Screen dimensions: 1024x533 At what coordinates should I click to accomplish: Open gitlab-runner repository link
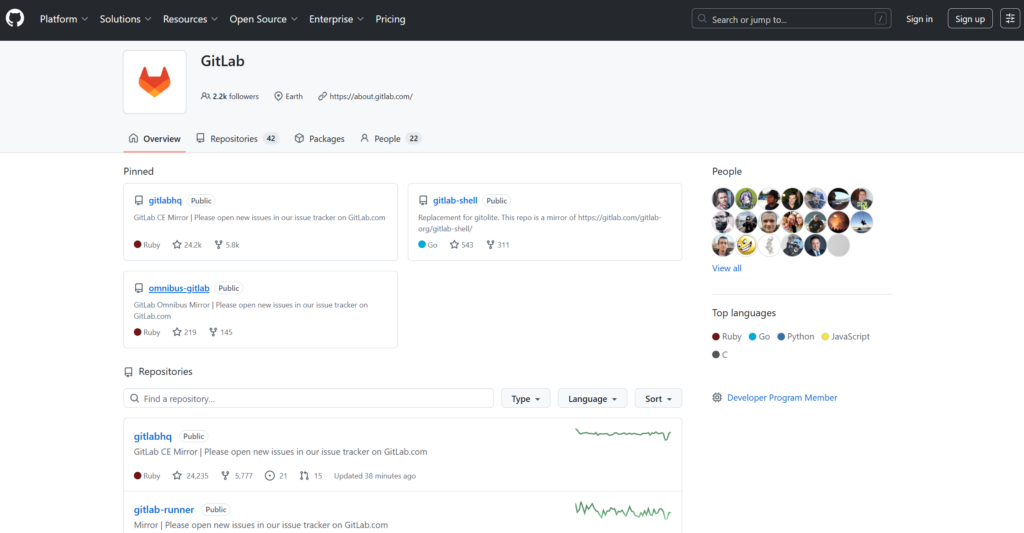[164, 509]
